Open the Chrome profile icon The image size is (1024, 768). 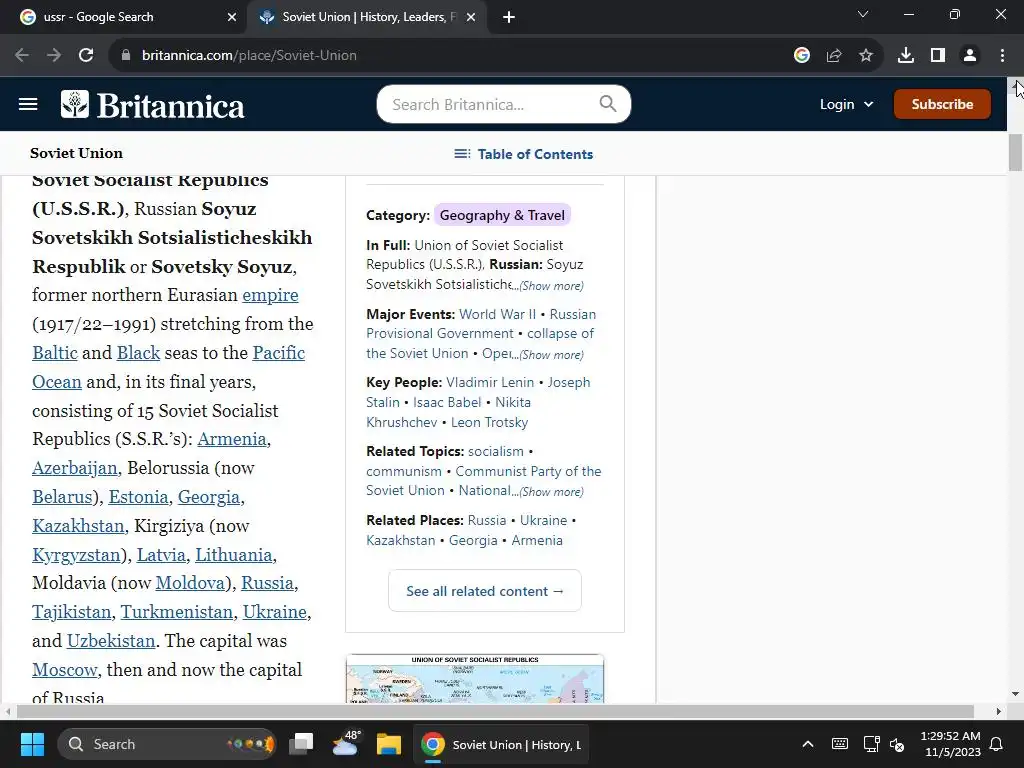coord(970,56)
